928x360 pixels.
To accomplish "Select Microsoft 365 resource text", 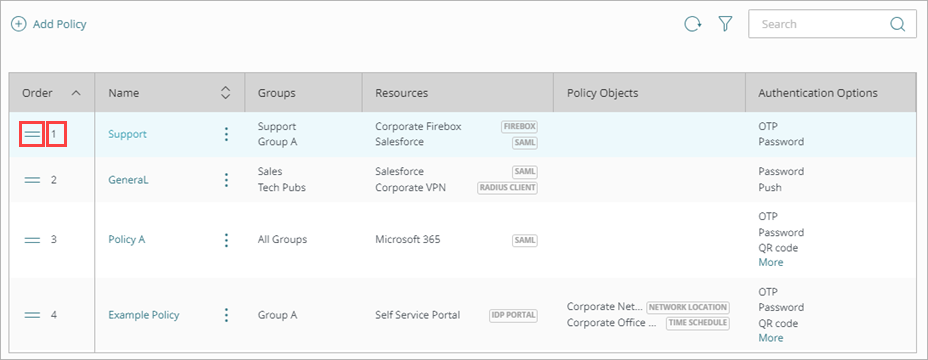I will point(408,240).
